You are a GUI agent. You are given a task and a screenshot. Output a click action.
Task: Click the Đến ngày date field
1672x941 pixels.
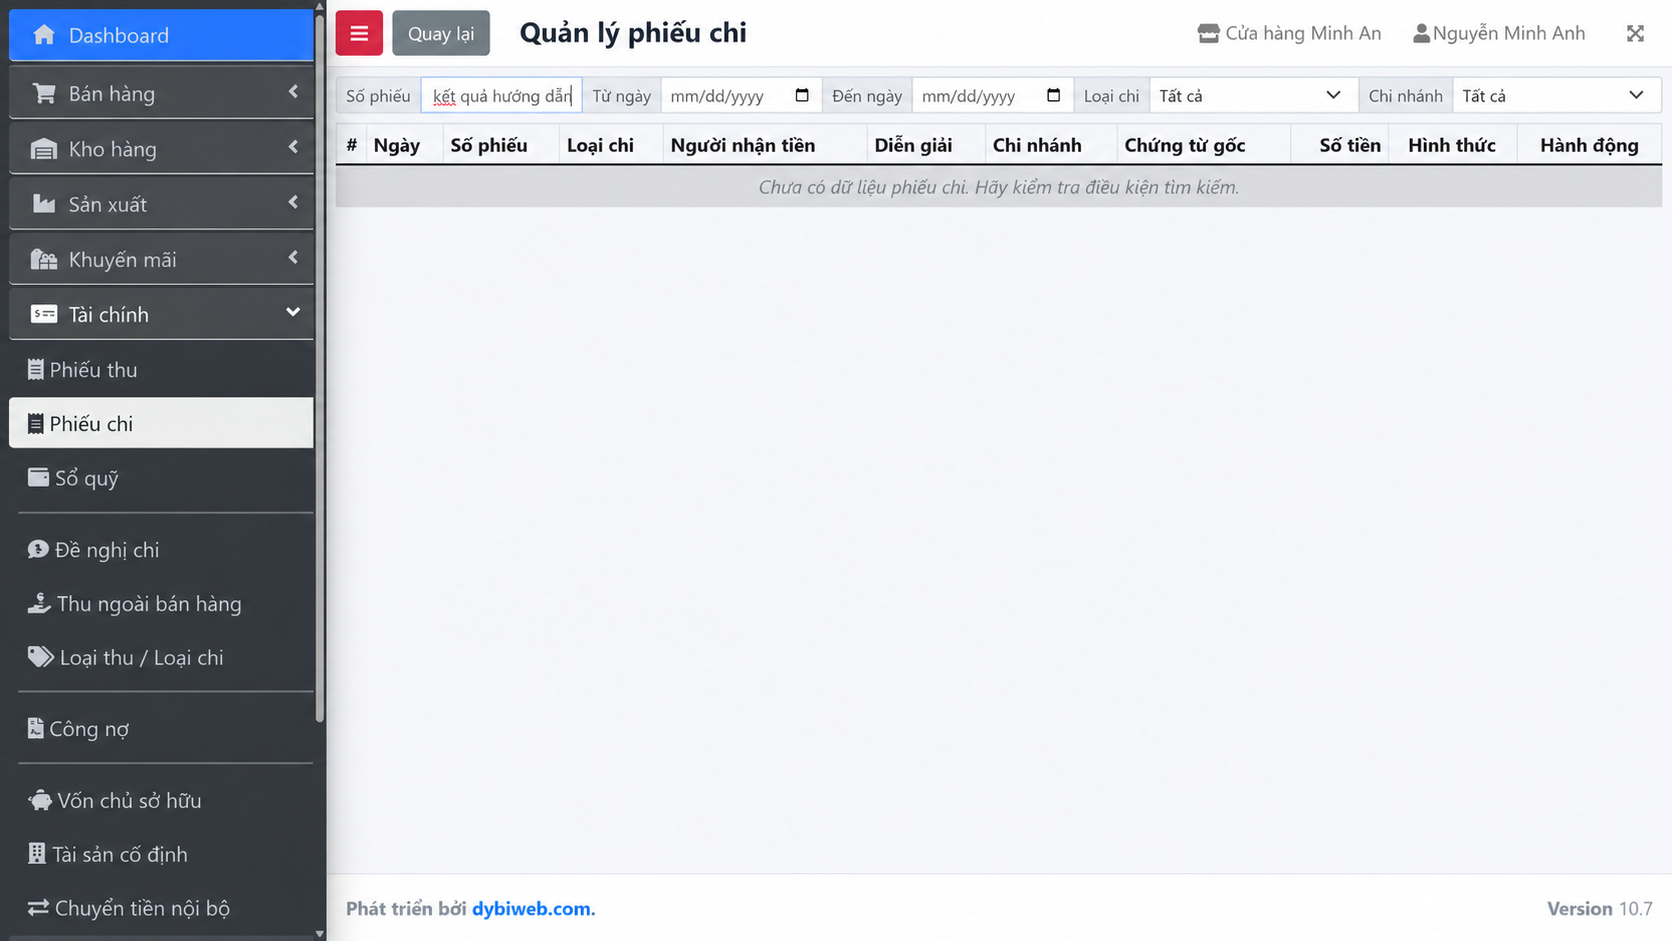pyautogui.click(x=993, y=96)
